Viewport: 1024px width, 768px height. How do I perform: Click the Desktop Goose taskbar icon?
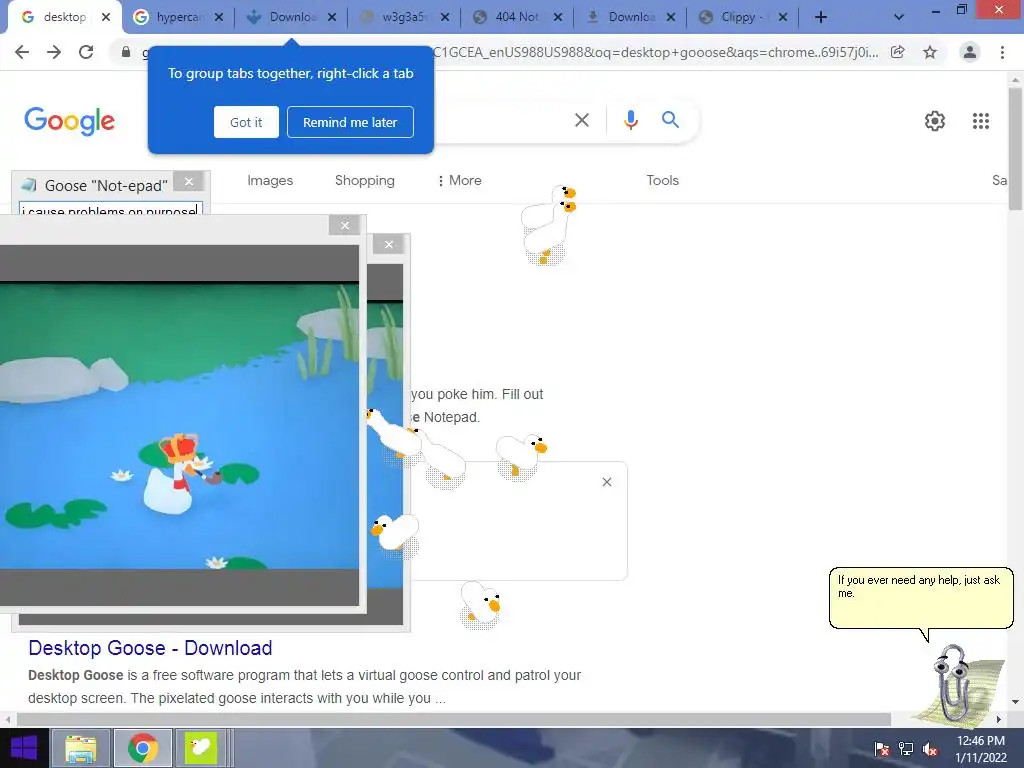pos(200,748)
